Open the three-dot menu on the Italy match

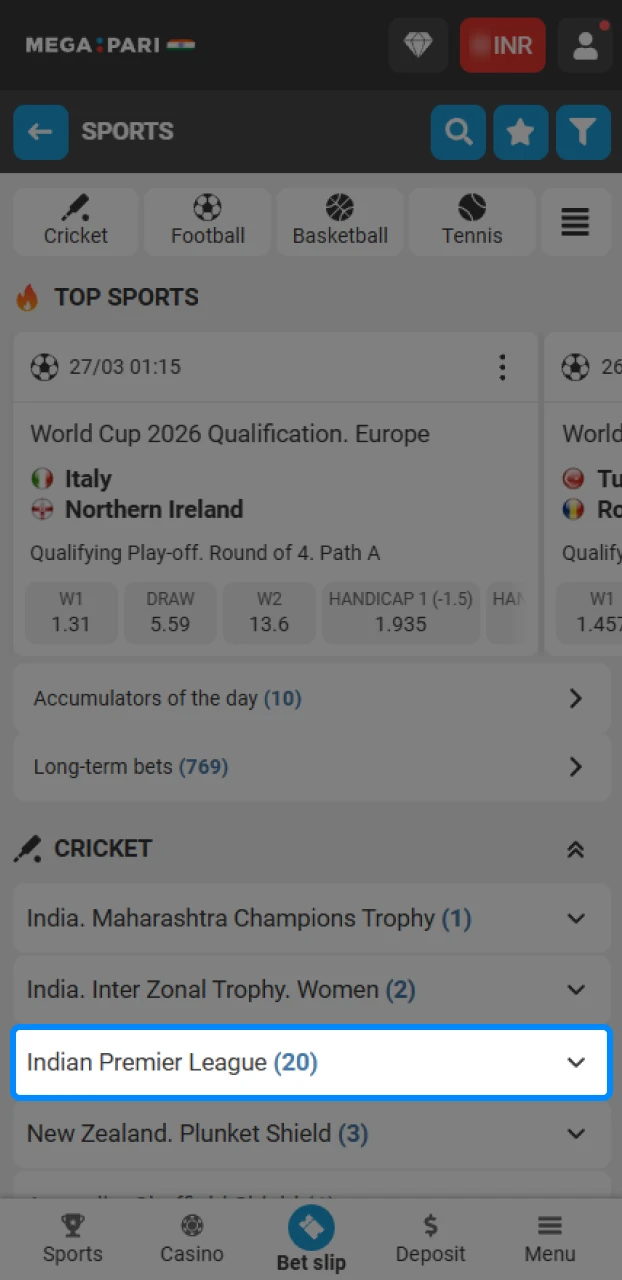pyautogui.click(x=502, y=367)
